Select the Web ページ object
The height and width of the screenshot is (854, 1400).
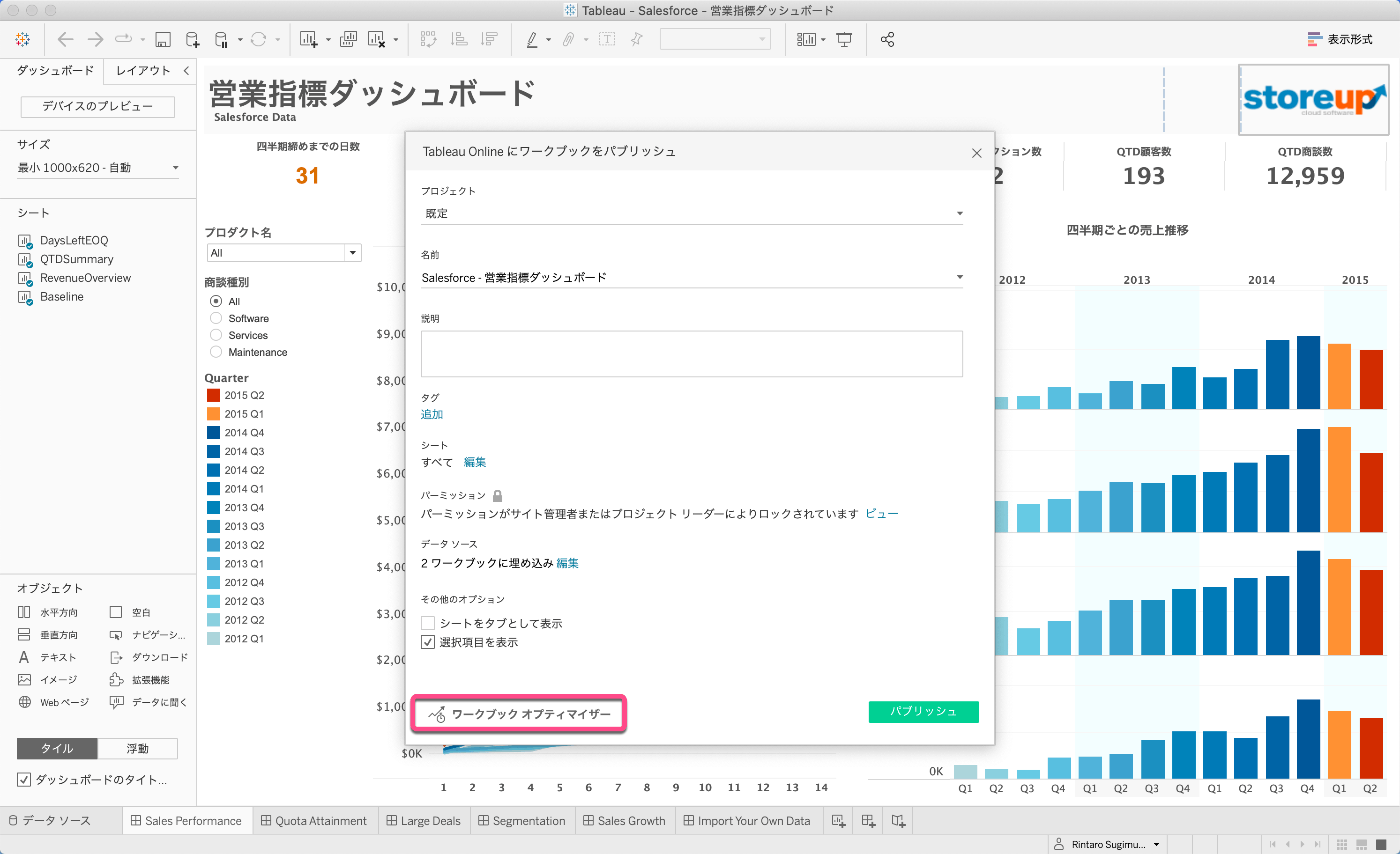(x=54, y=702)
